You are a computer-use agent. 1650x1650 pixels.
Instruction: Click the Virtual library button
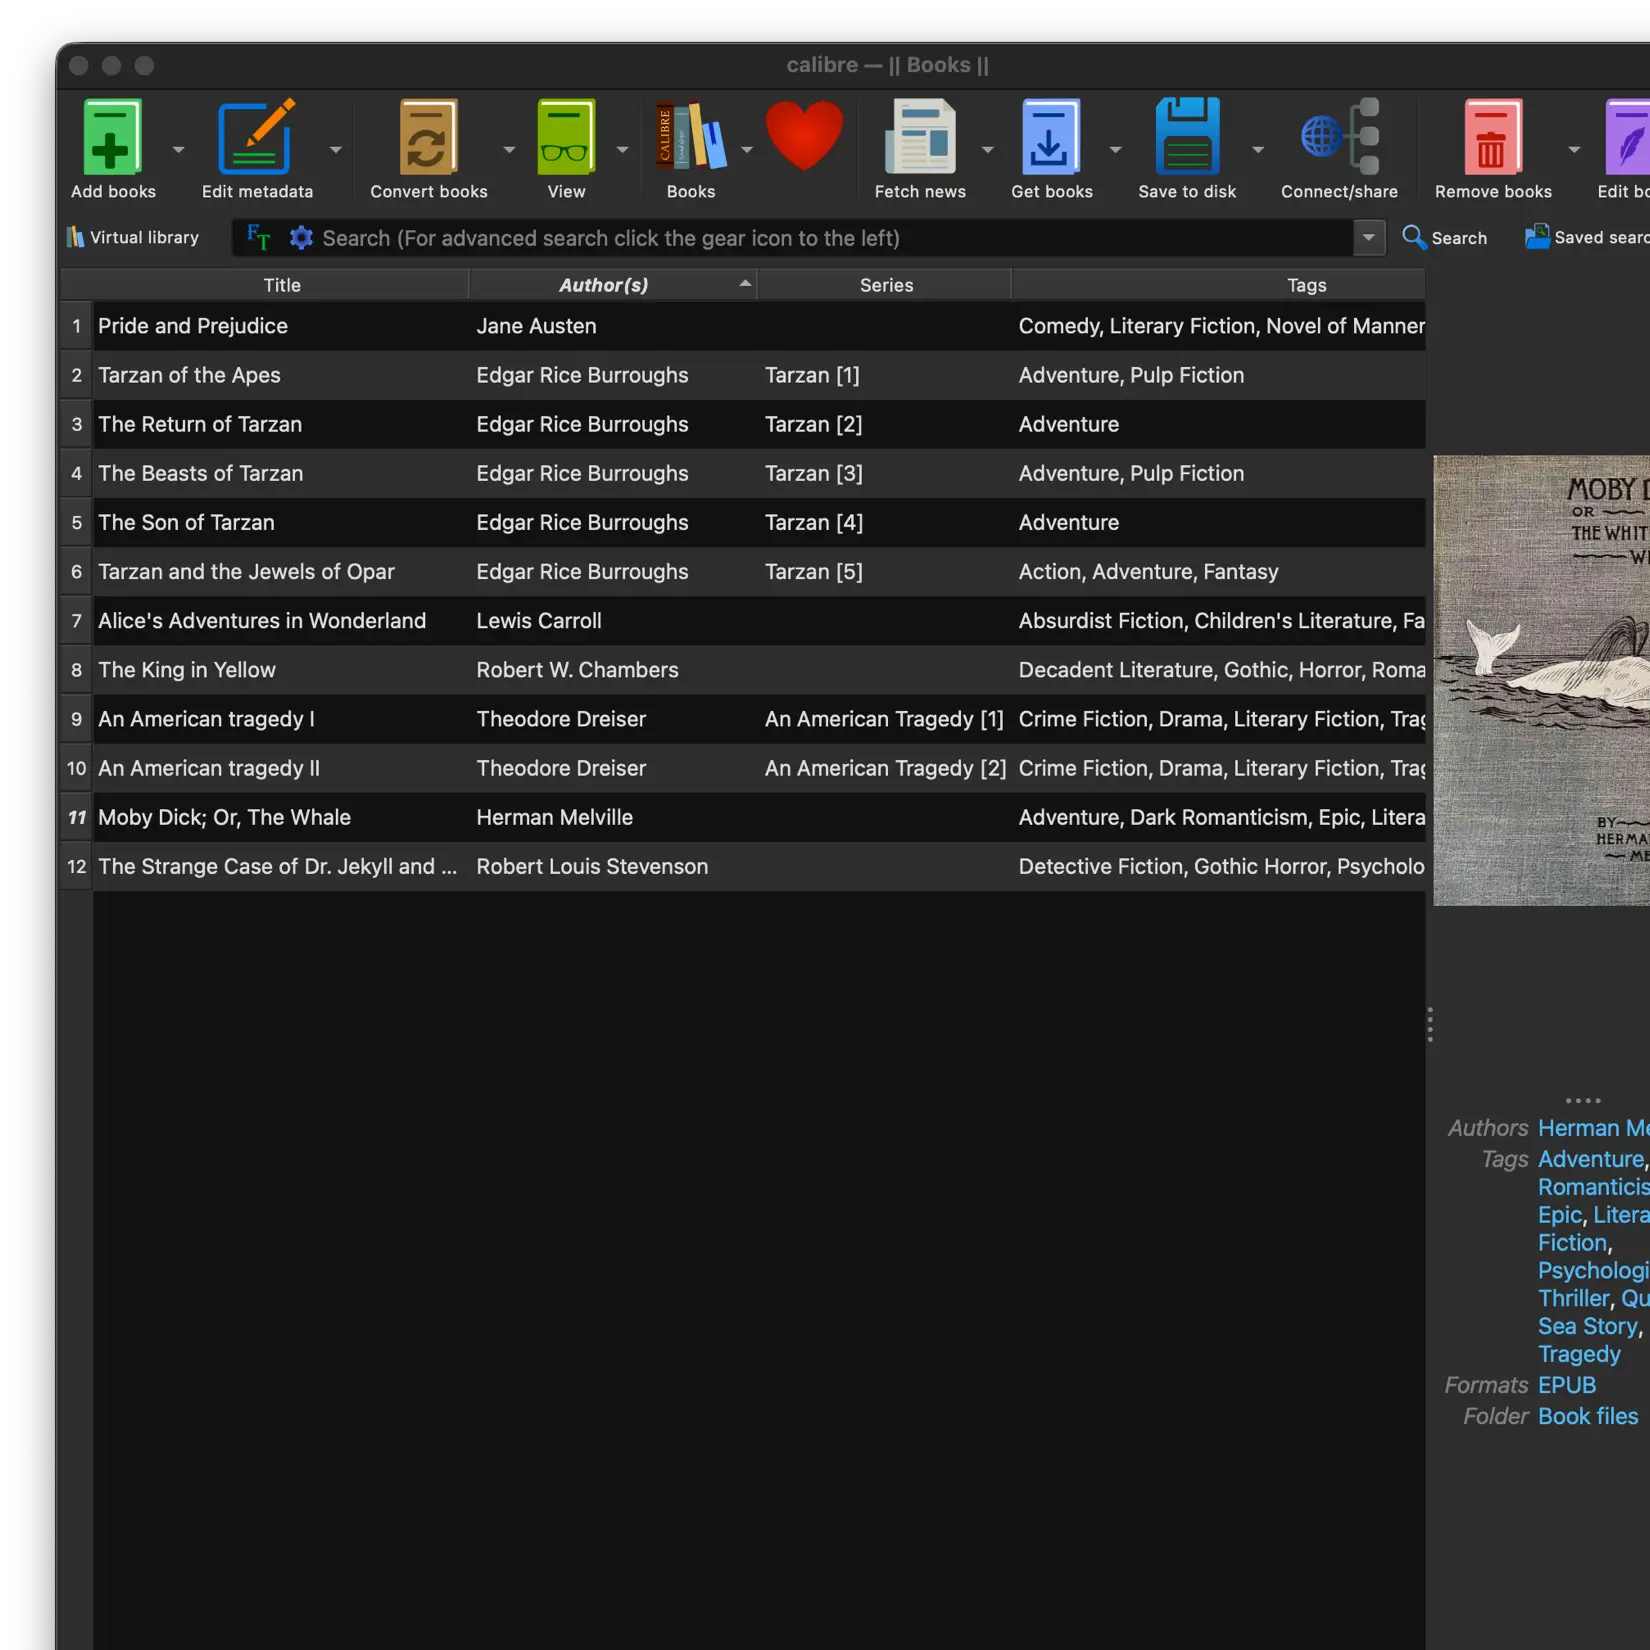(133, 238)
